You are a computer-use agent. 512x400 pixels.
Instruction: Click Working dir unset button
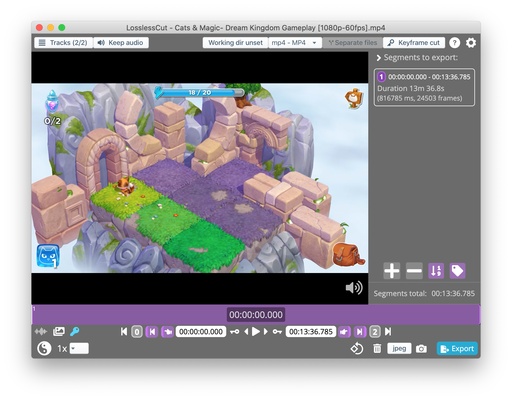click(235, 43)
